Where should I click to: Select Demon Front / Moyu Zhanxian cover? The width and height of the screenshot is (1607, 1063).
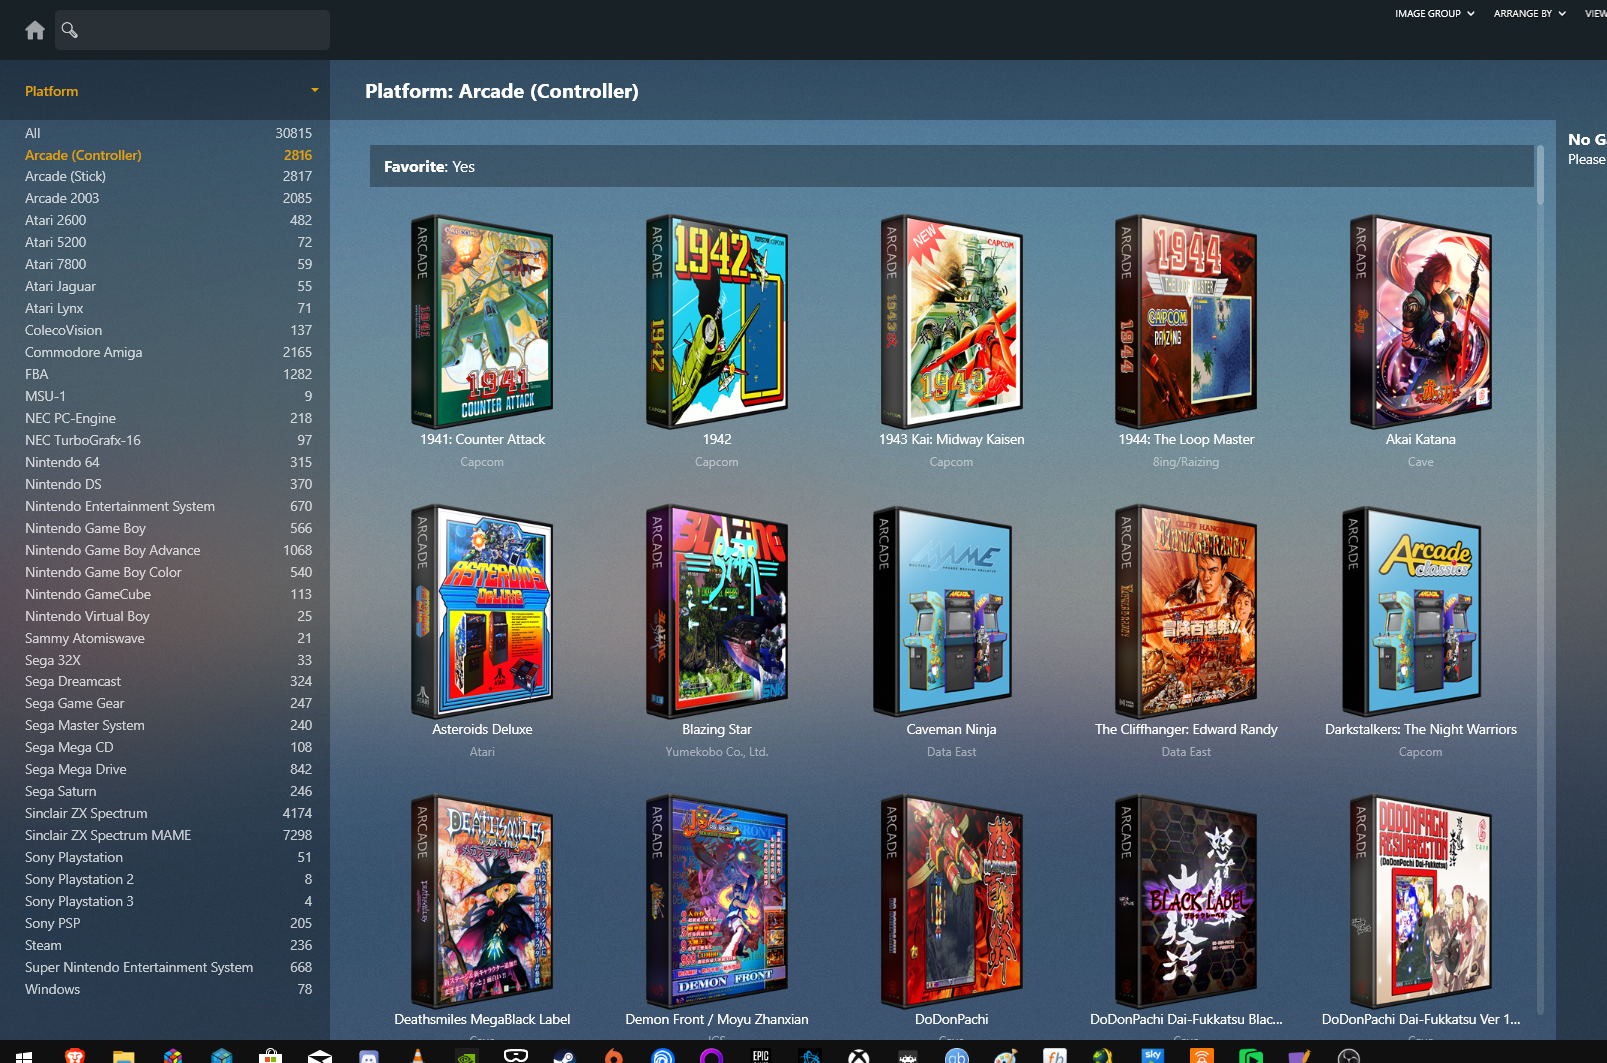pyautogui.click(x=717, y=902)
